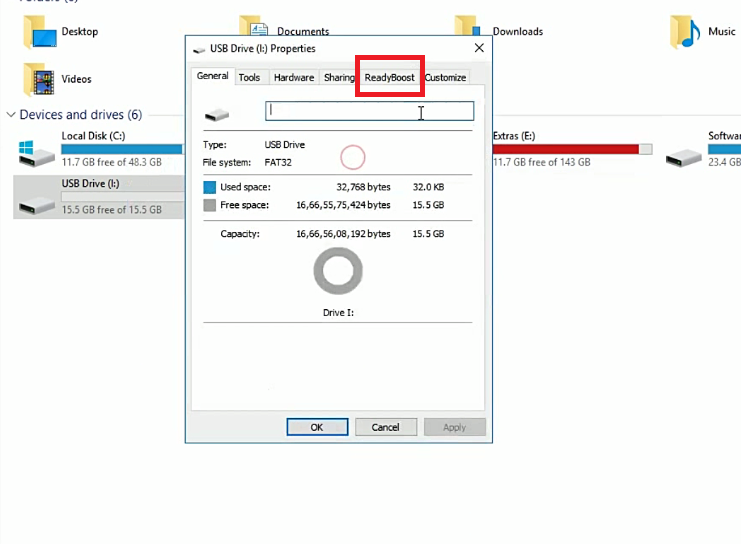Click the Extras (E:) red usage bar
The image size is (741, 544).
pos(572,149)
